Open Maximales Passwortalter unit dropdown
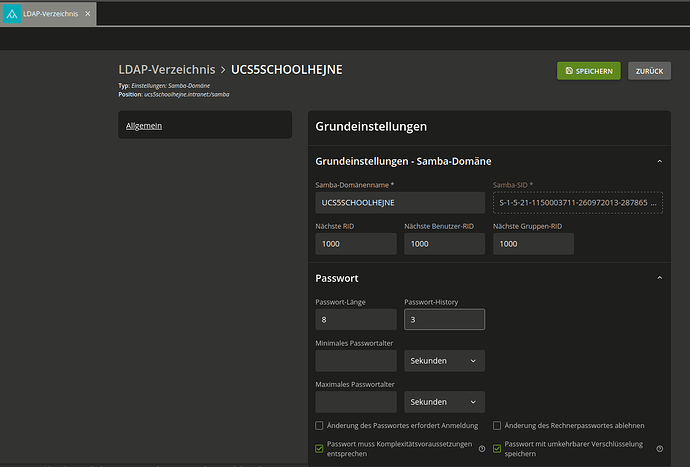This screenshot has height=467, width=690. pos(444,402)
